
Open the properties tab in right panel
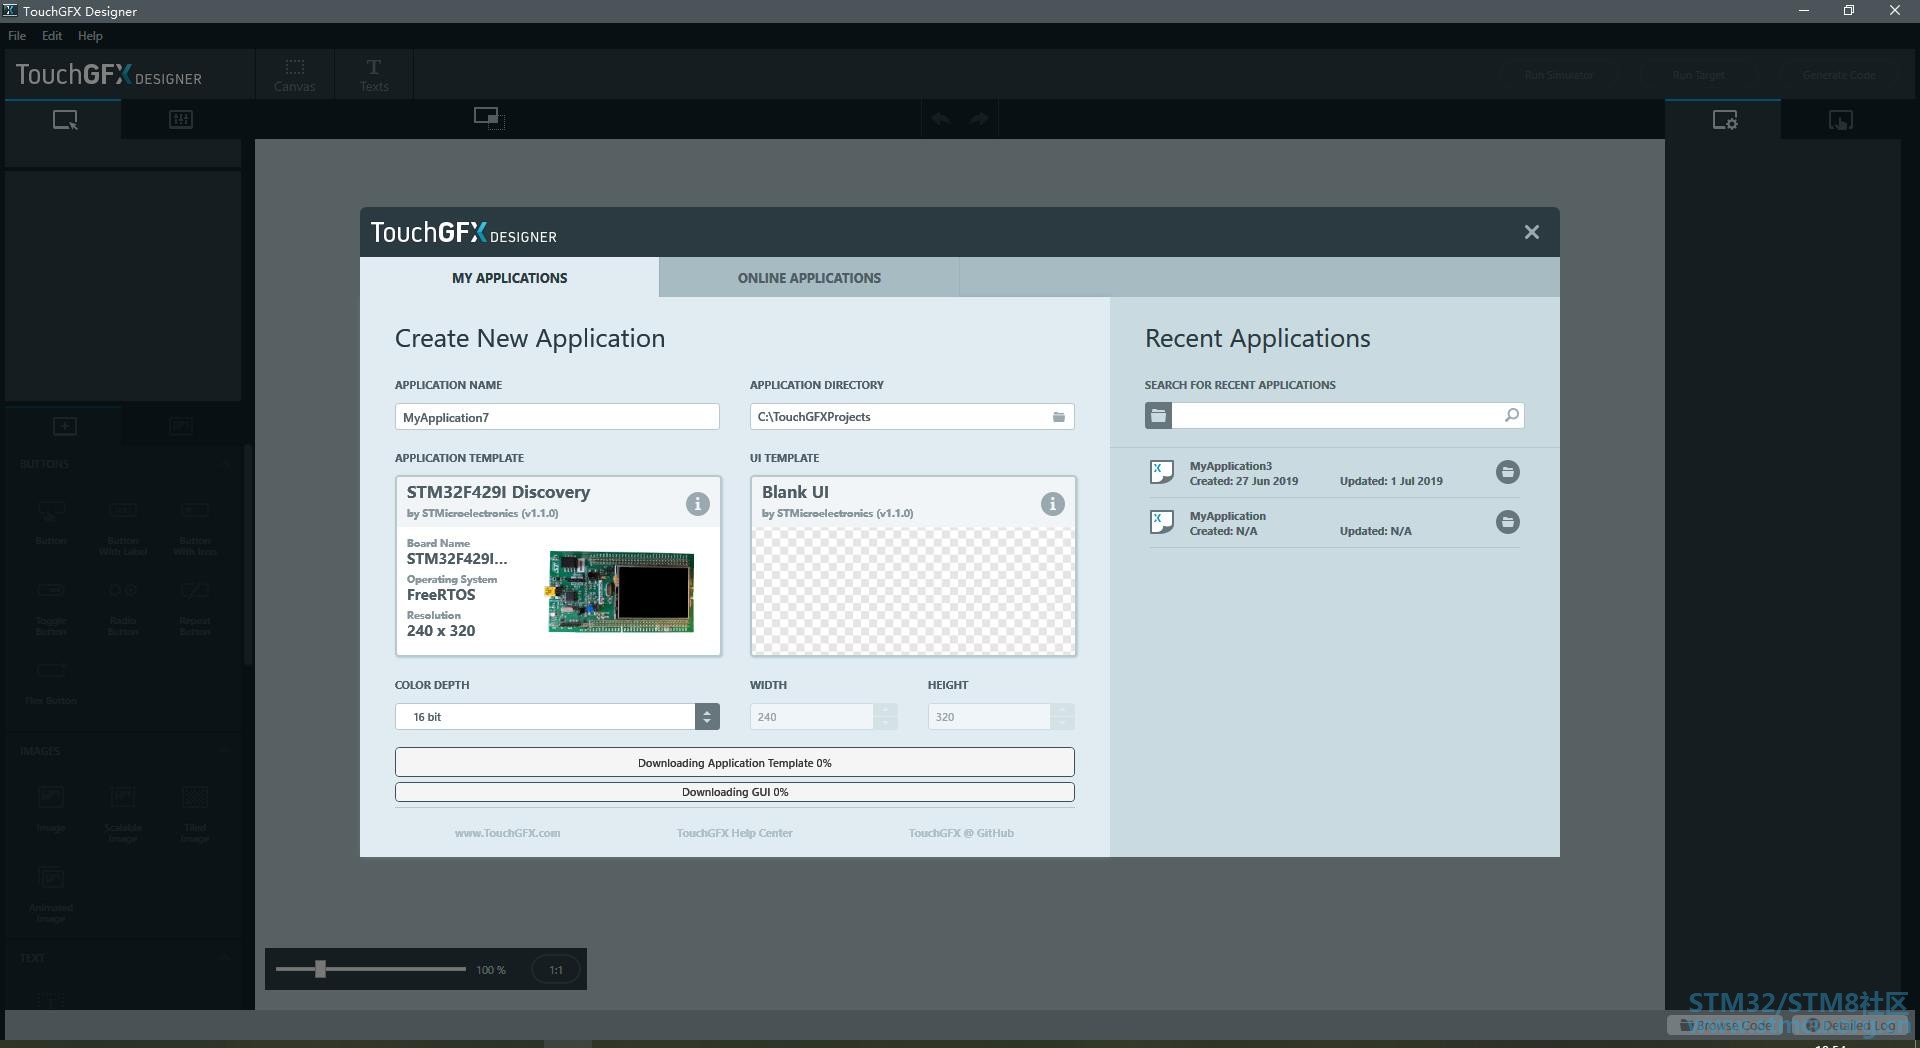click(1724, 120)
